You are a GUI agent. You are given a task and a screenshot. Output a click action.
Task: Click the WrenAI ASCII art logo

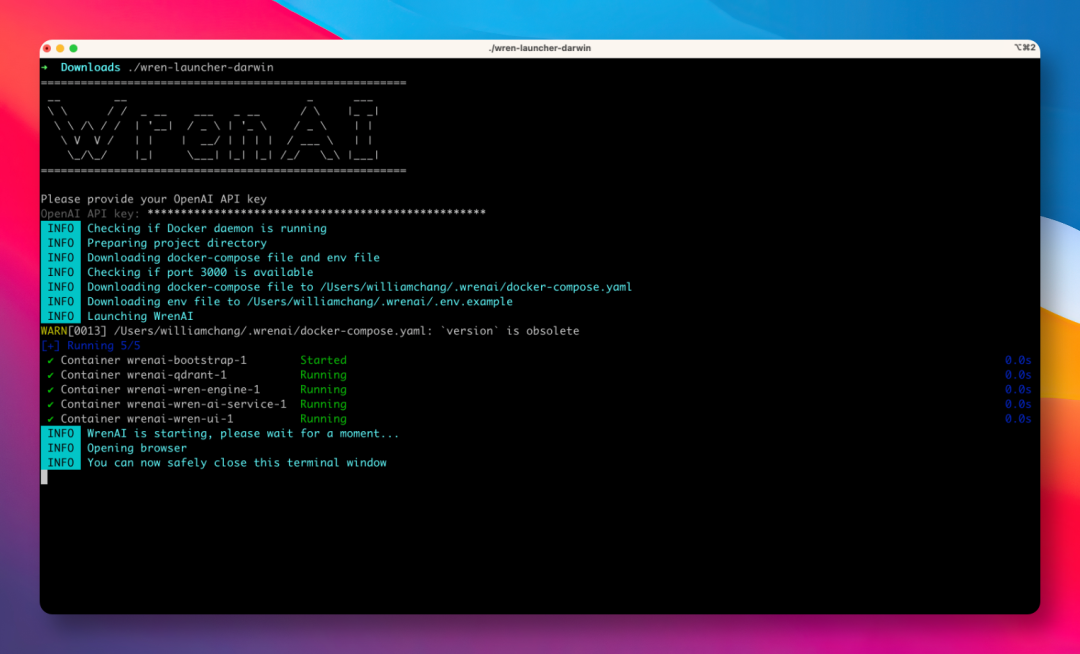pos(213,127)
